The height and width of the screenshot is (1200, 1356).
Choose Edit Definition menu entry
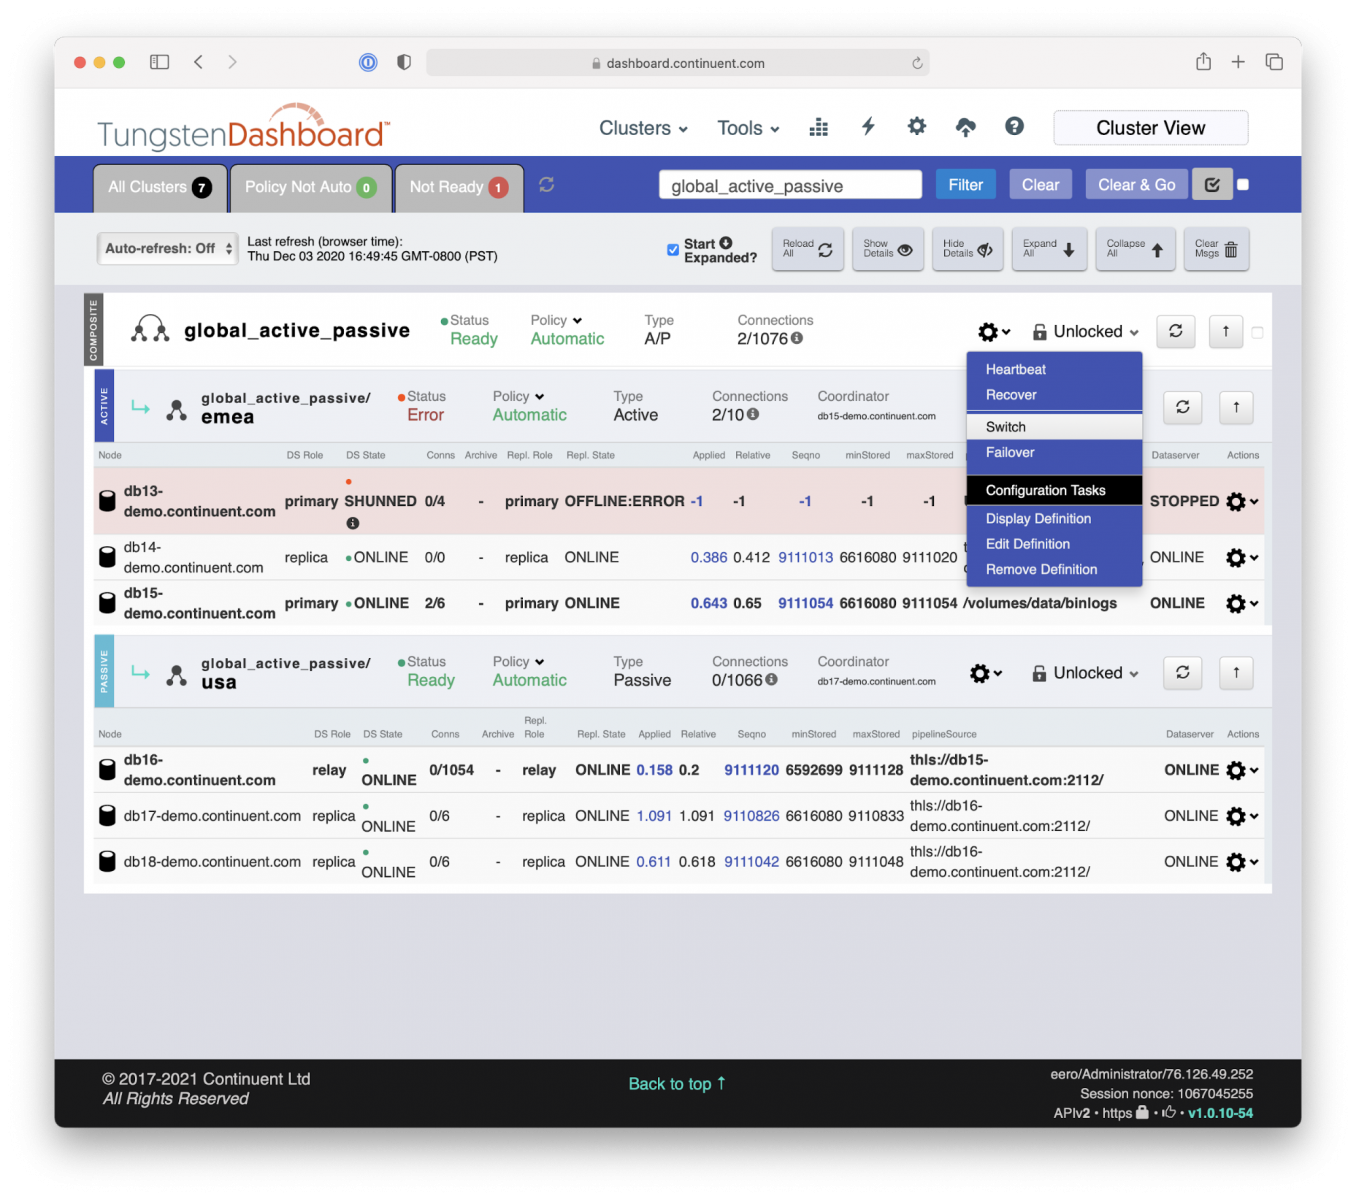(1054, 544)
